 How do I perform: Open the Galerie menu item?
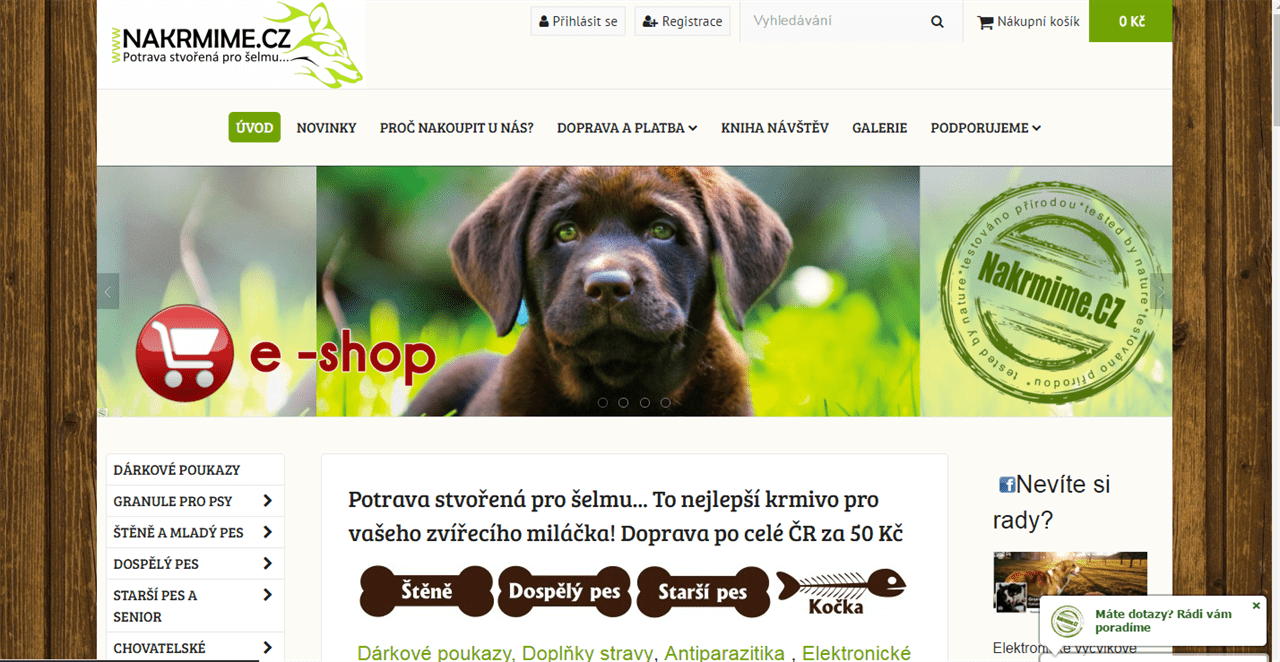click(880, 128)
